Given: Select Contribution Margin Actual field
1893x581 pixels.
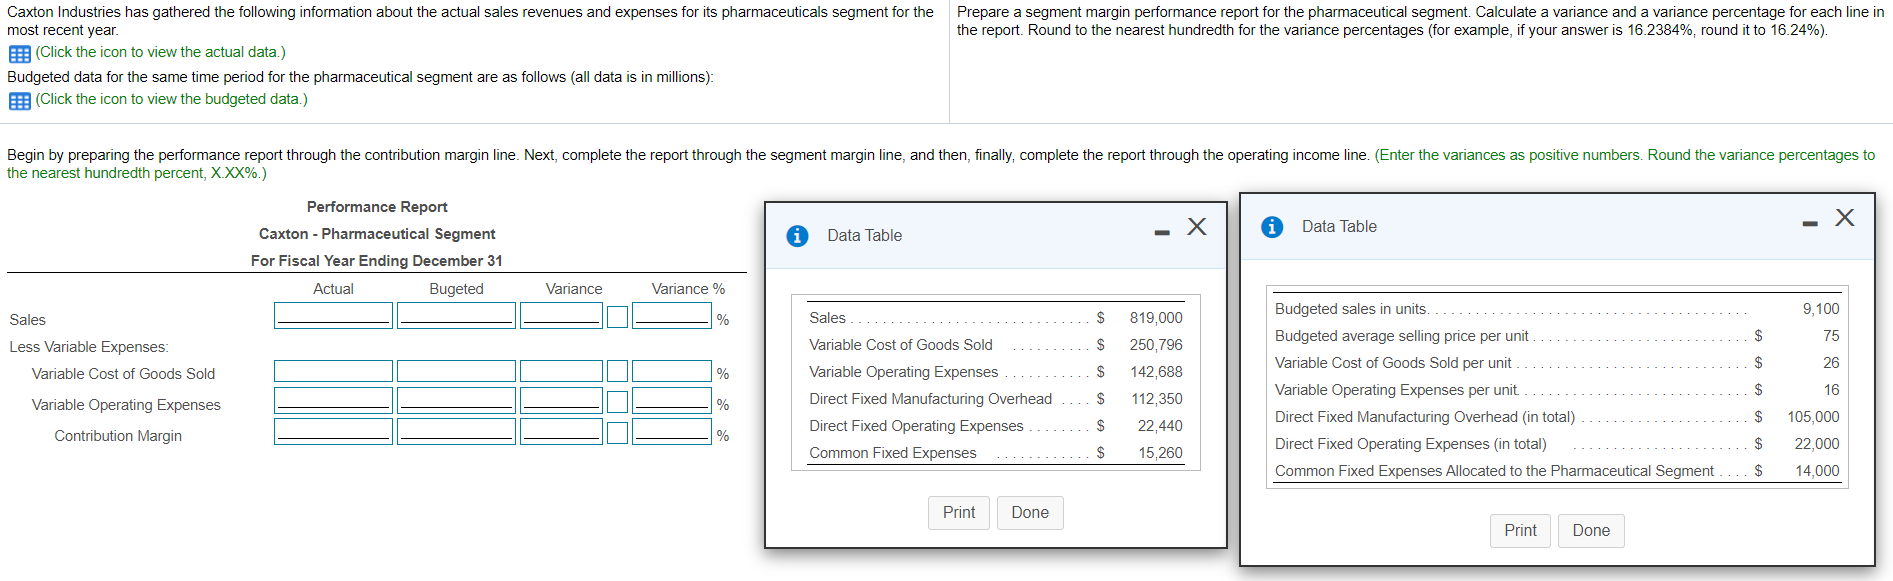Looking at the screenshot, I should pyautogui.click(x=333, y=432).
